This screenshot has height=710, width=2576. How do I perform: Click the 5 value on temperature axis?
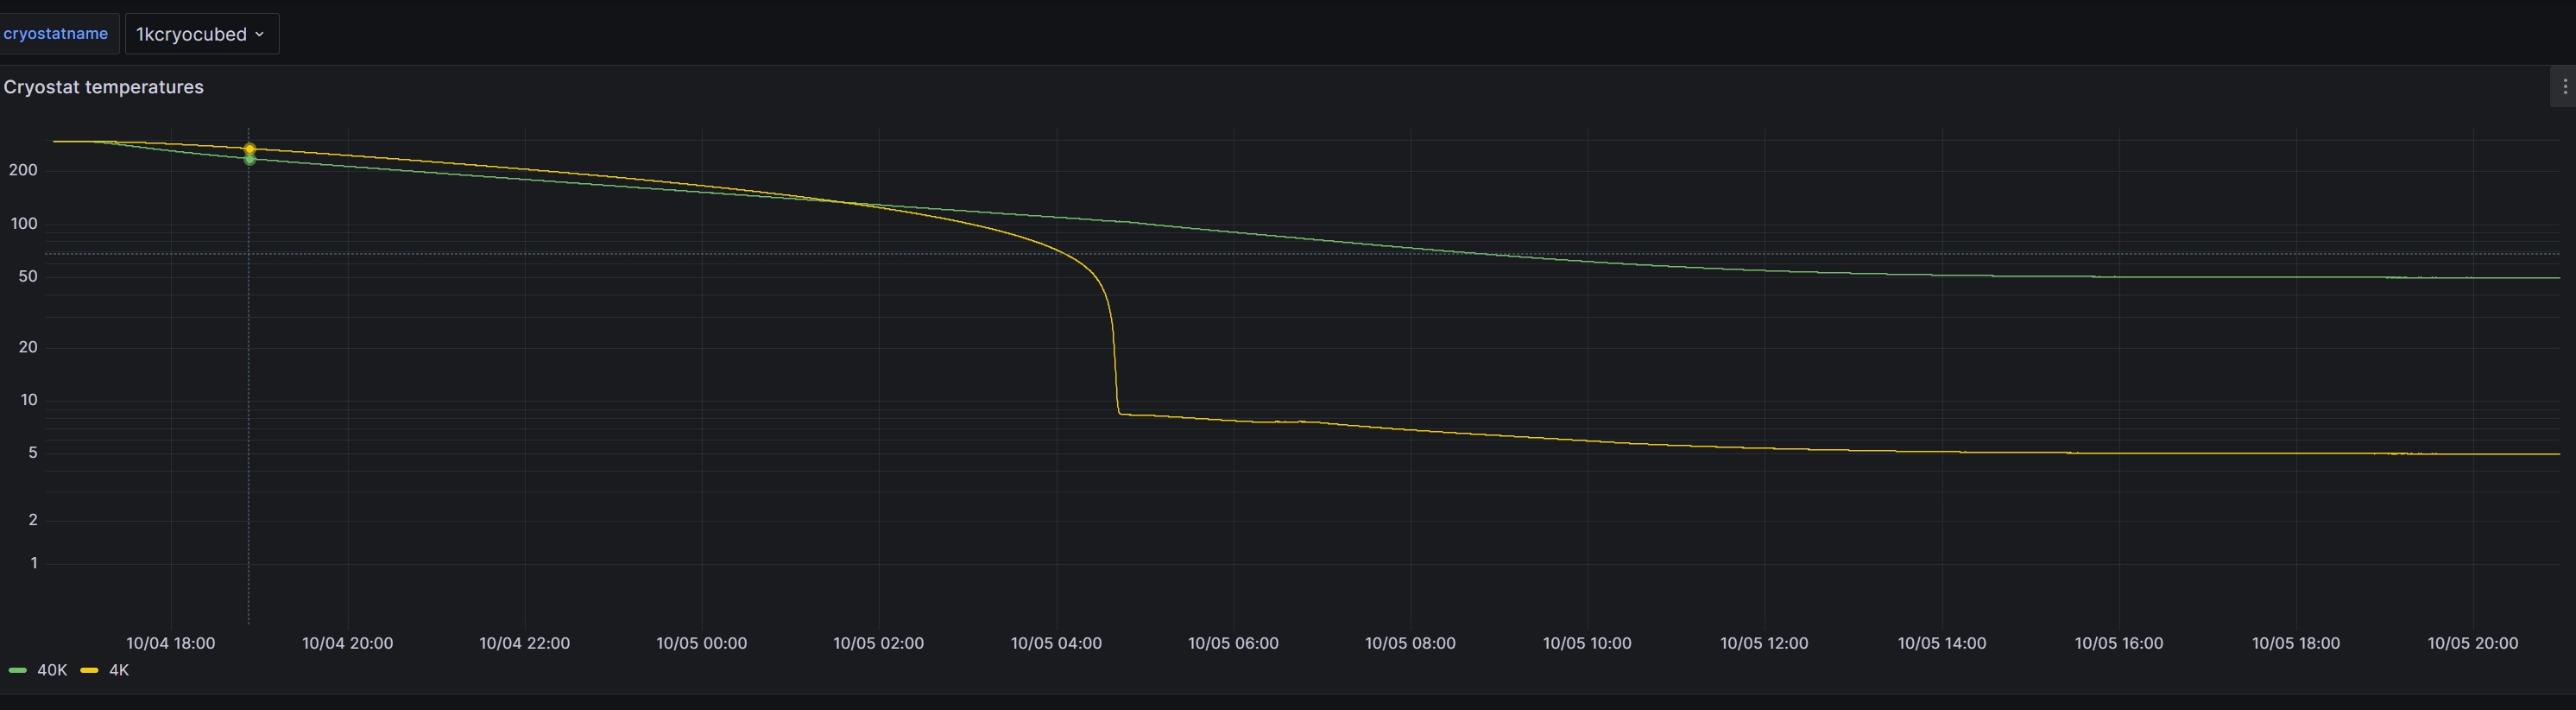(33, 453)
